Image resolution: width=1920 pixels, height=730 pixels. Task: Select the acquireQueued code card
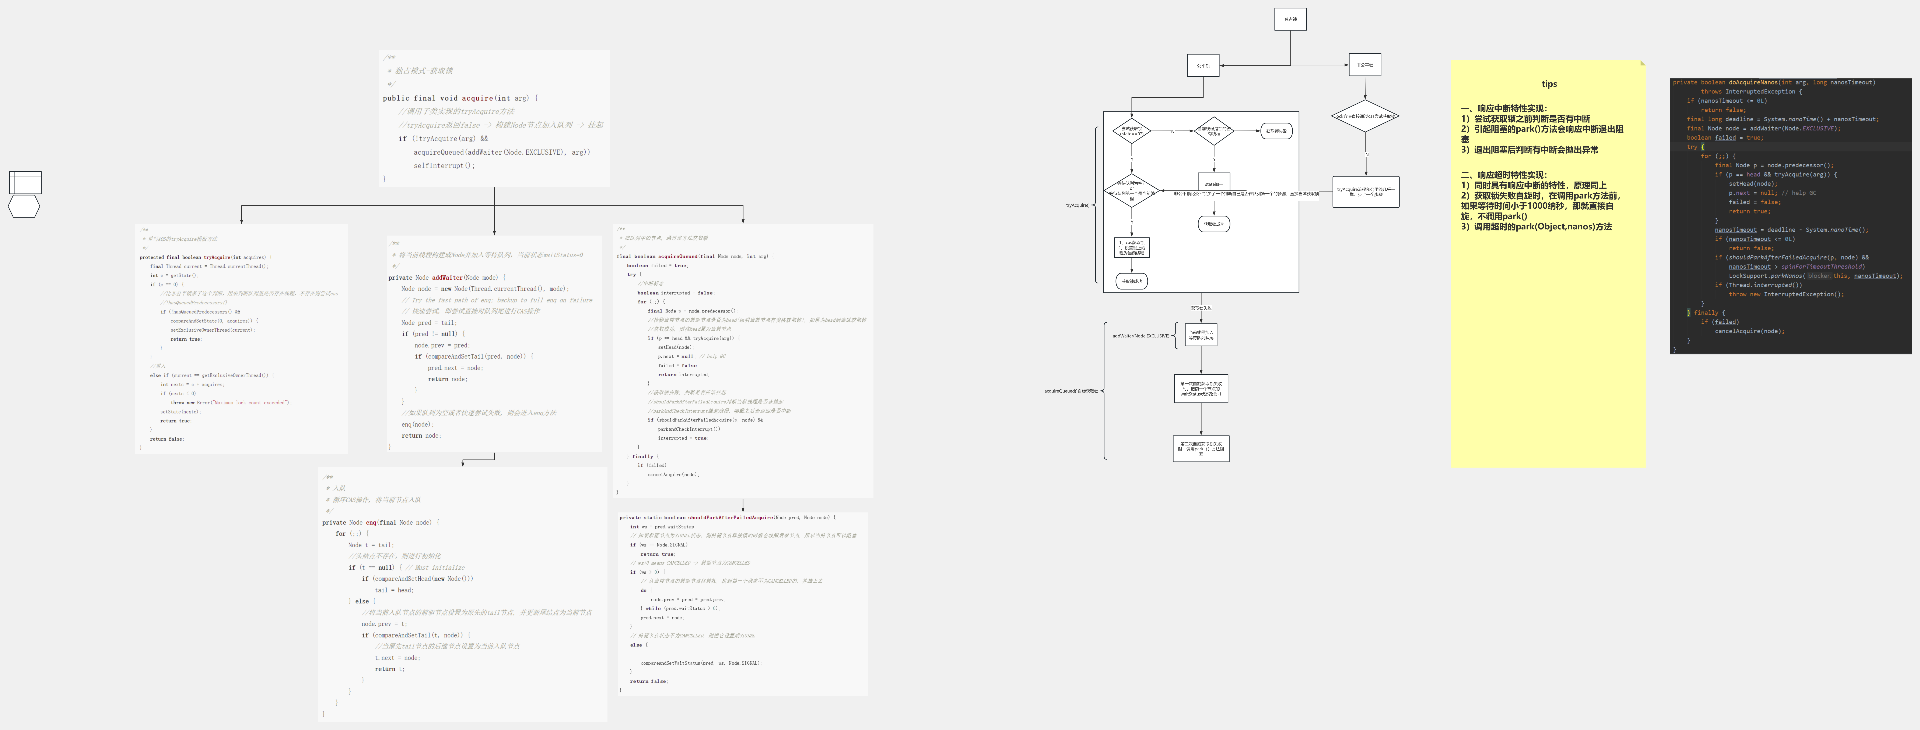tap(742, 360)
